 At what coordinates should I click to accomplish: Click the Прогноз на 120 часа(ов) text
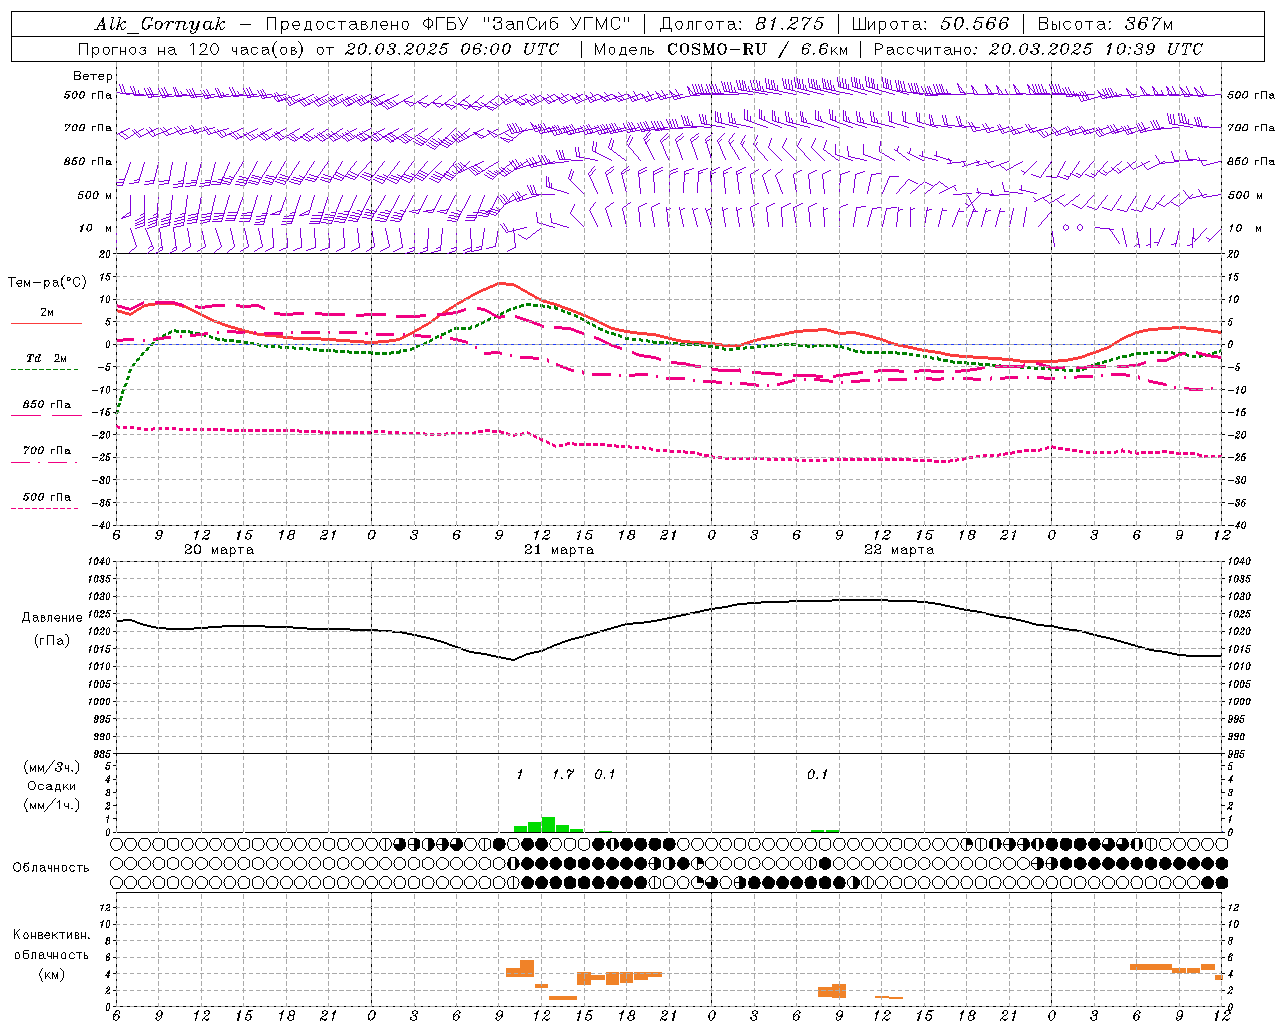(192, 49)
